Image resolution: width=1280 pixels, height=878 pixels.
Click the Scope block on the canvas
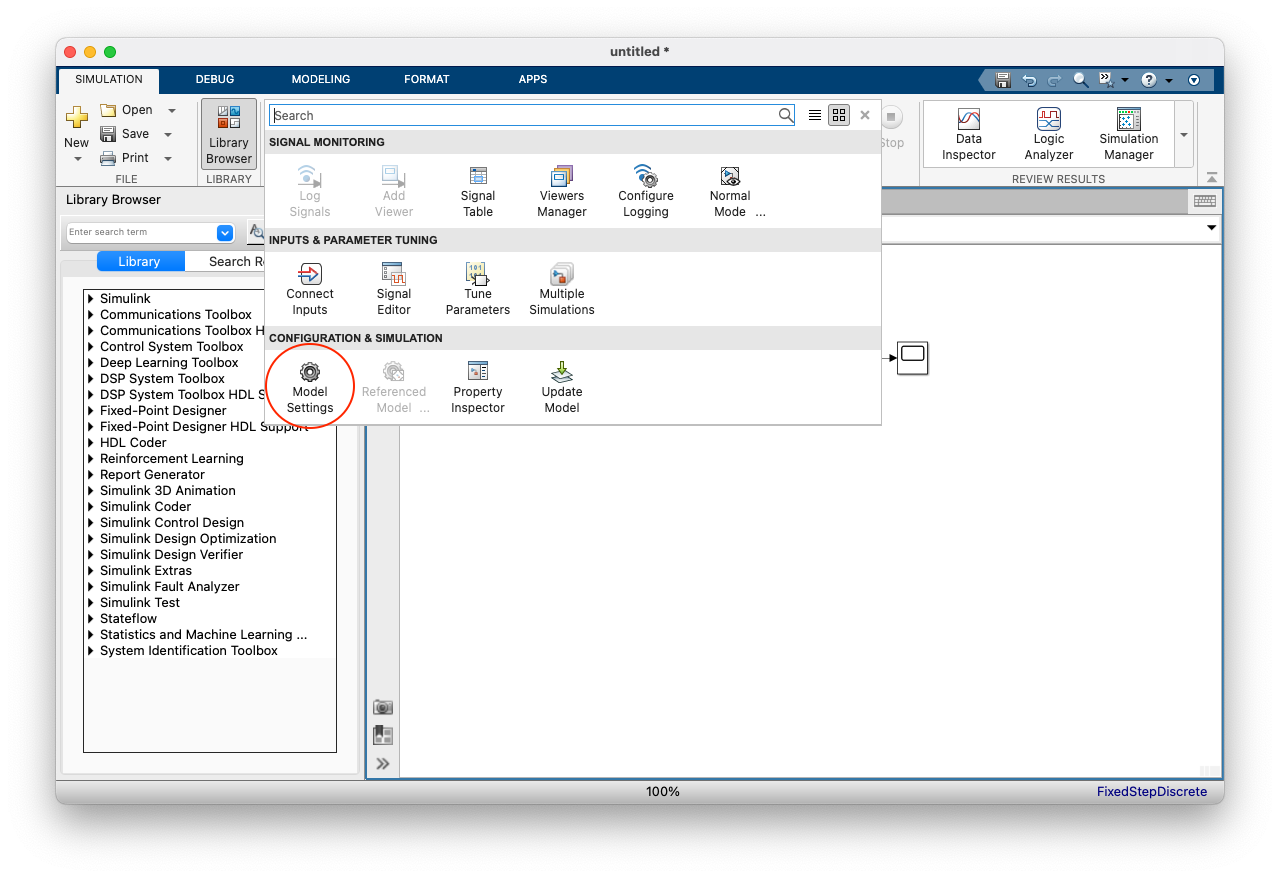pos(912,358)
